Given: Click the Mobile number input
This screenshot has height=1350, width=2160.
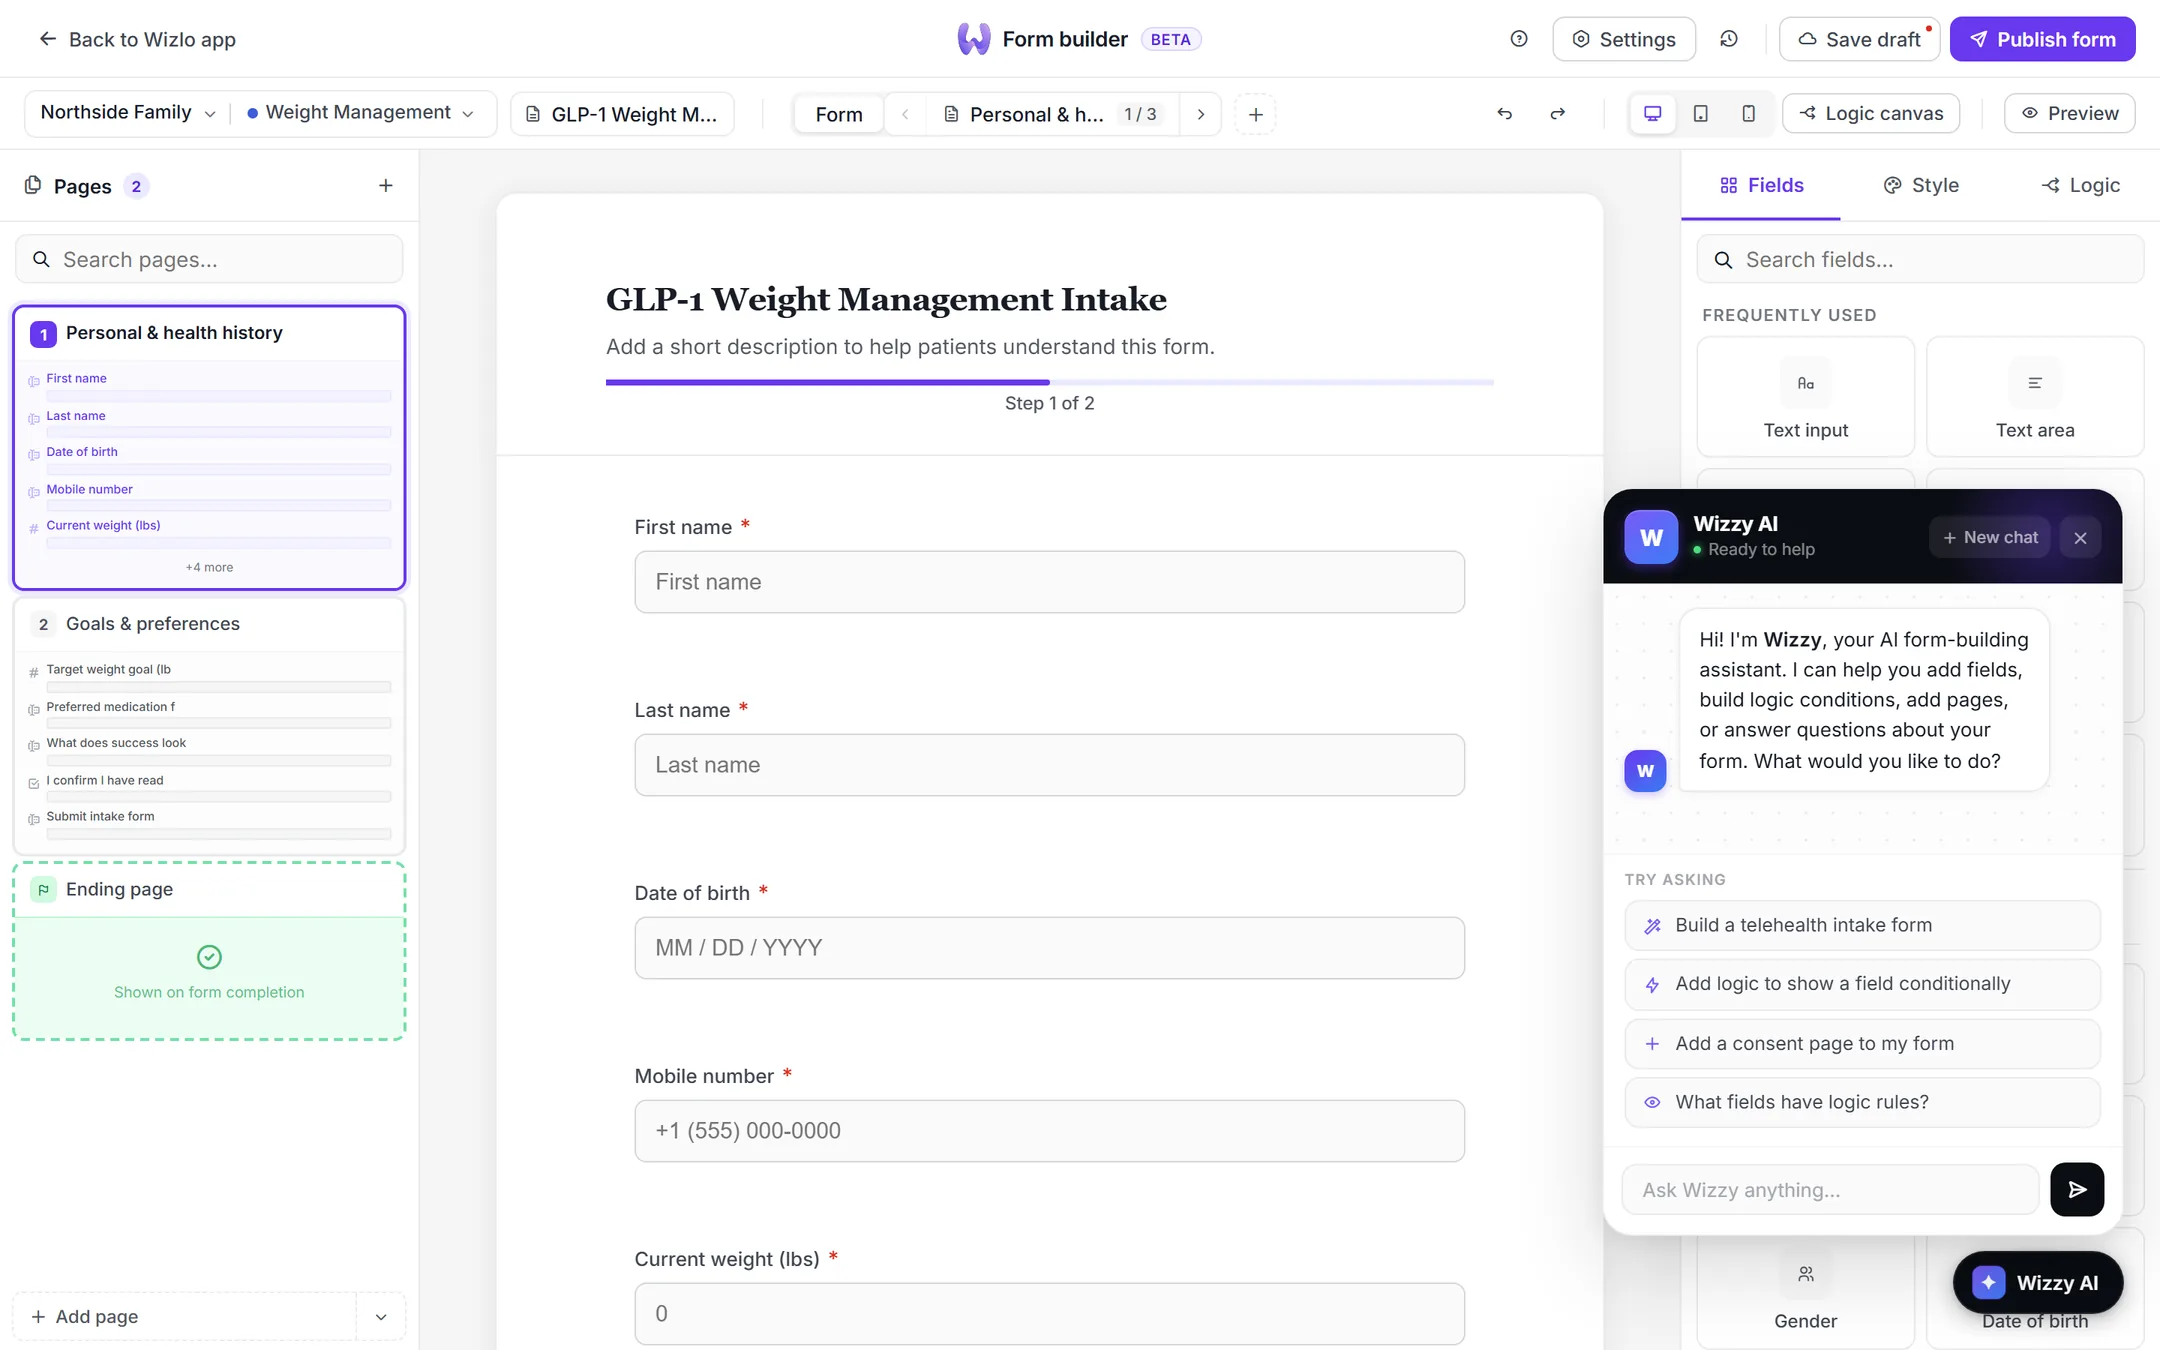Looking at the screenshot, I should [1049, 1131].
